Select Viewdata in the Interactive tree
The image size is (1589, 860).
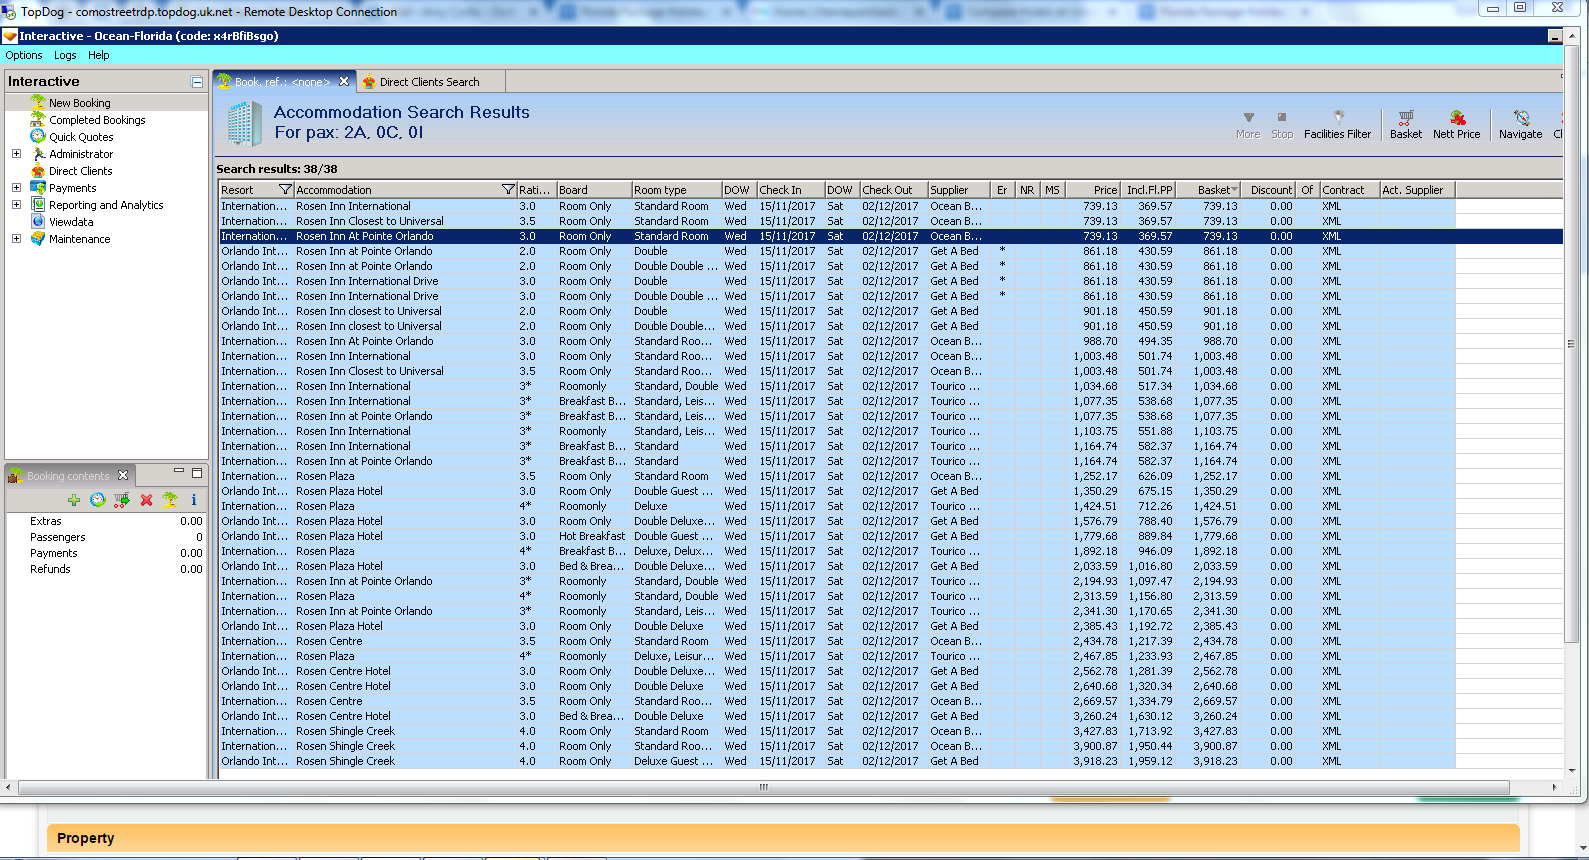pos(71,222)
